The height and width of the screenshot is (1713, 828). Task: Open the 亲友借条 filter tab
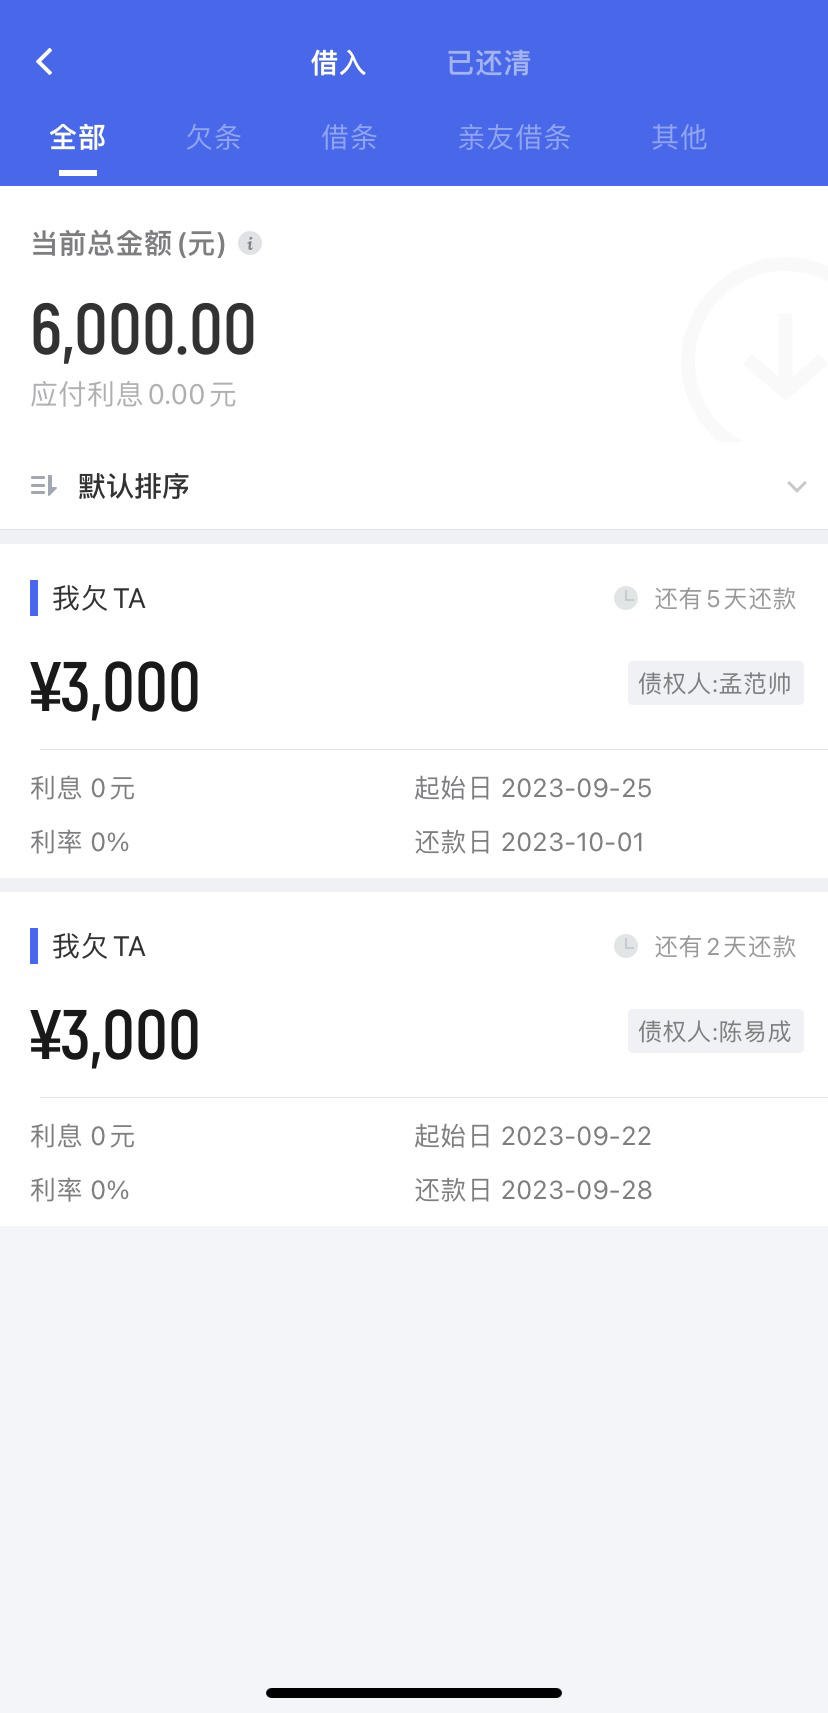pos(514,137)
